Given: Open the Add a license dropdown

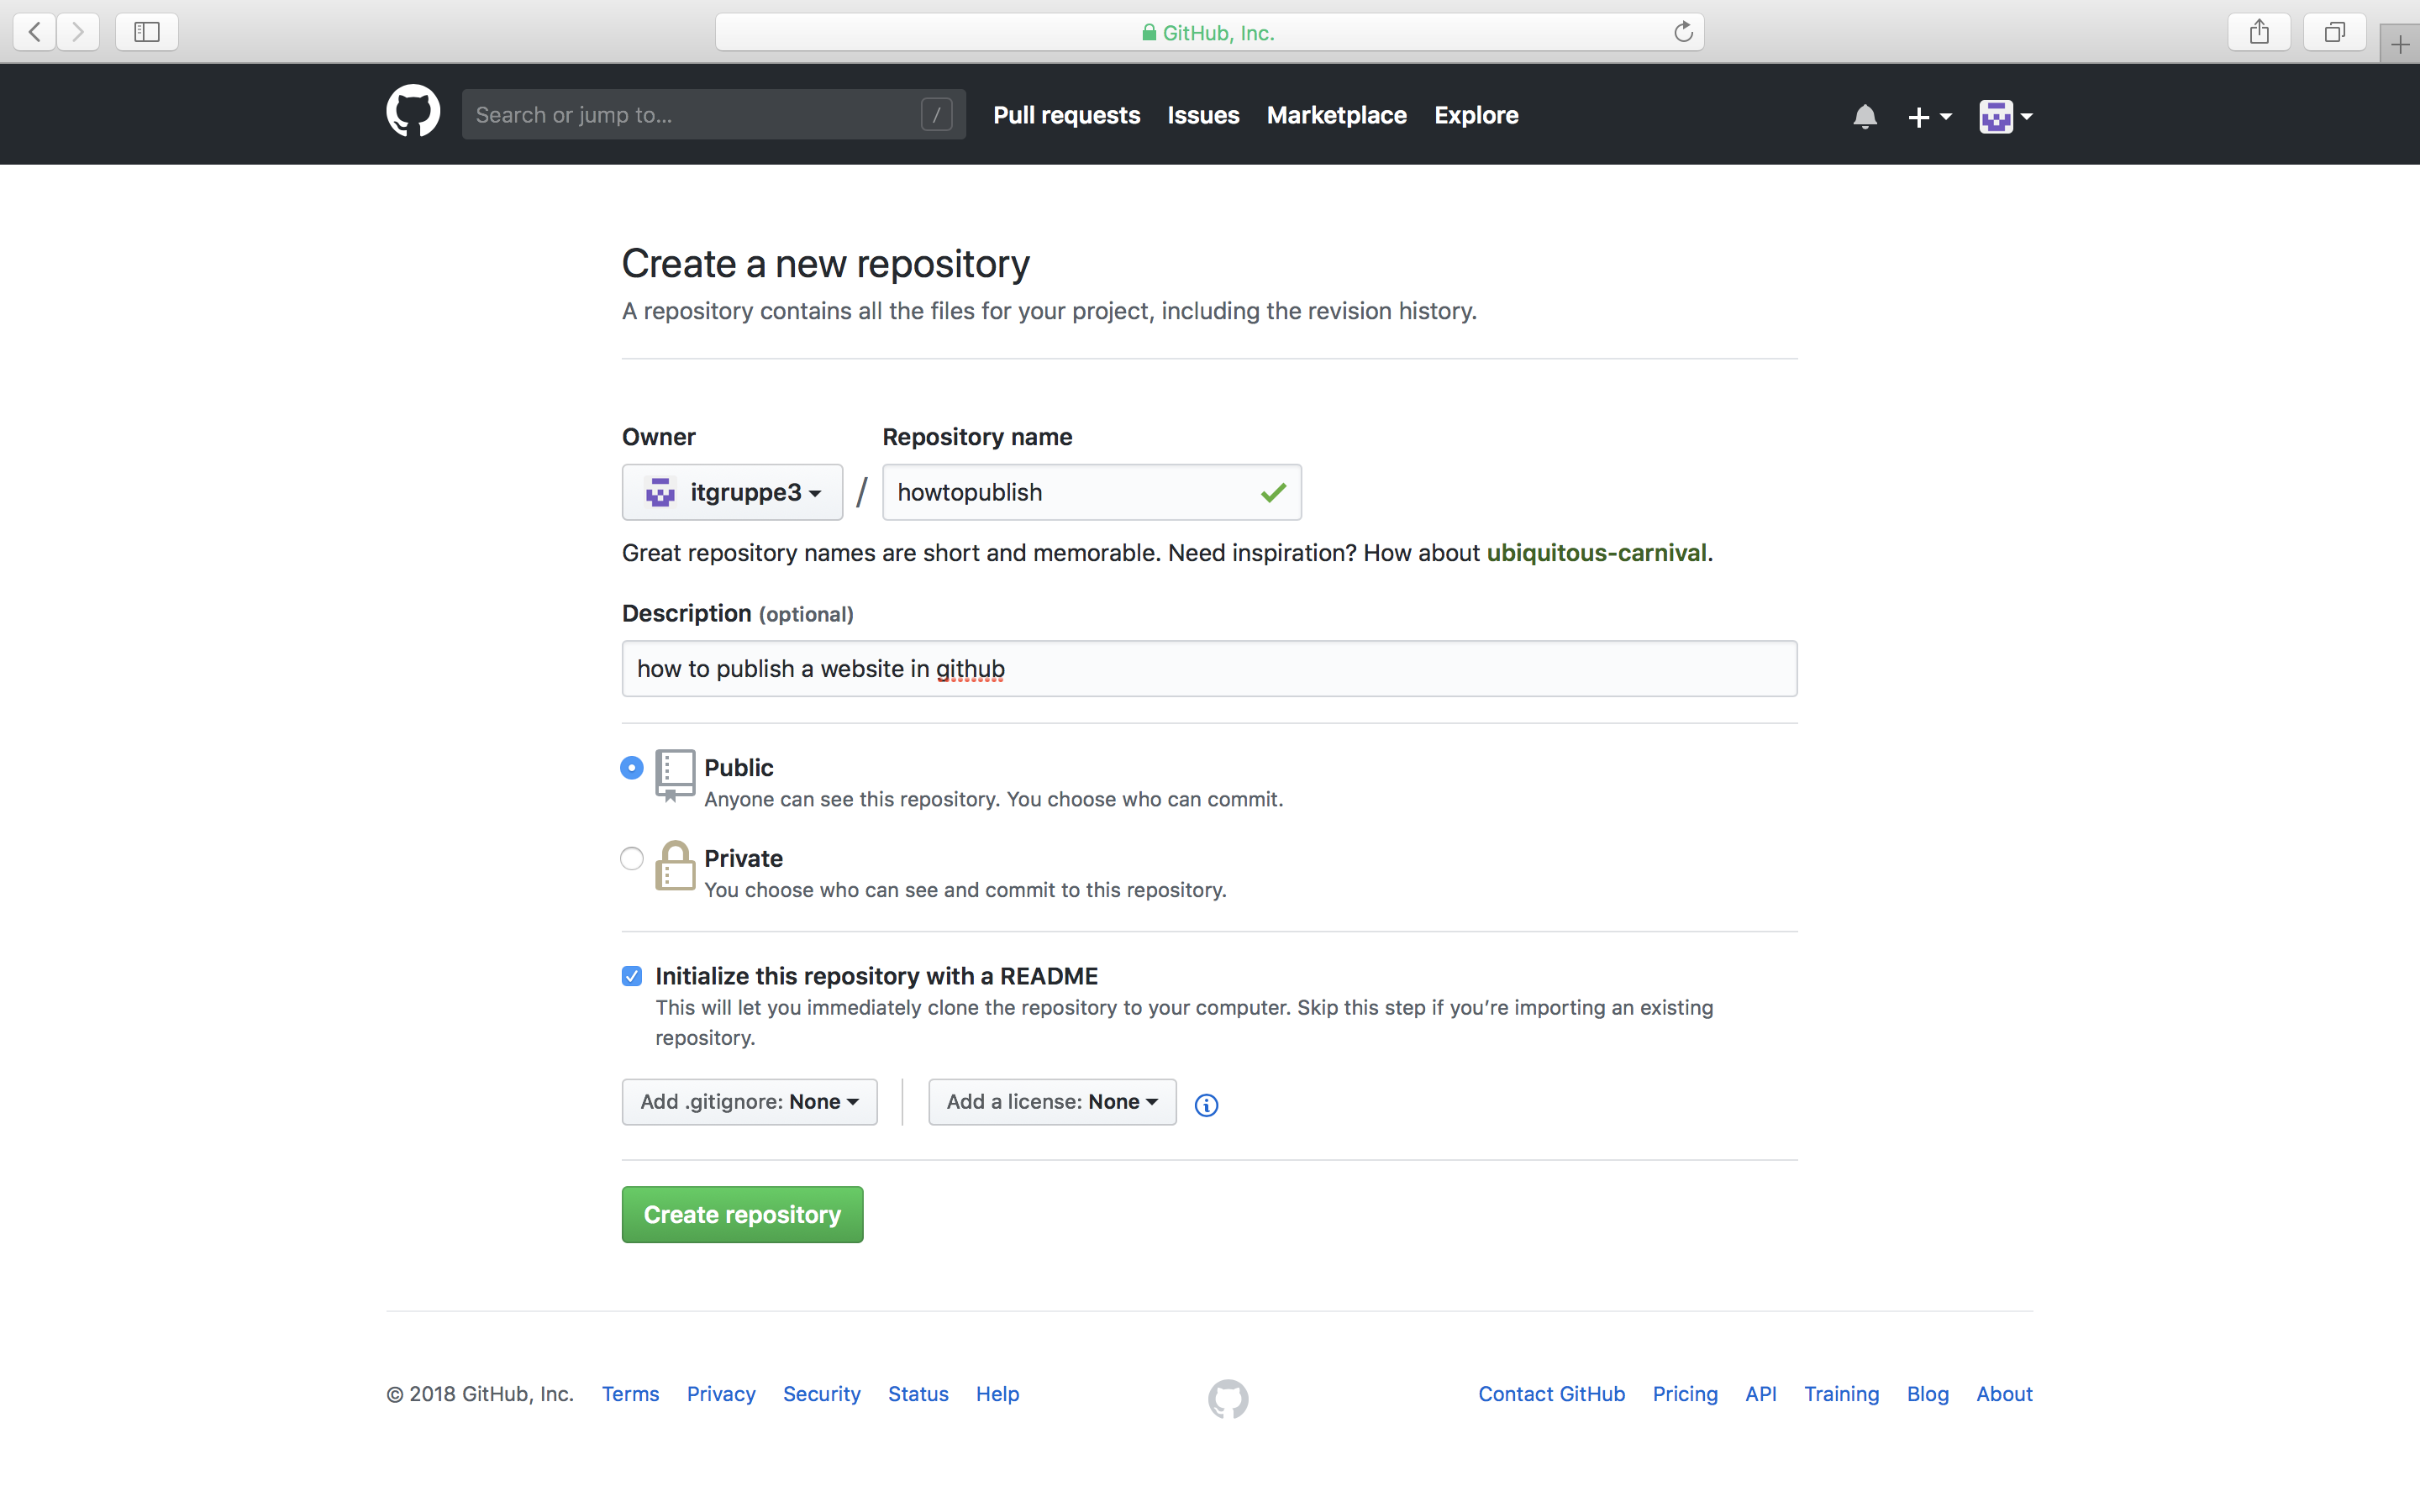Looking at the screenshot, I should pos(1051,1101).
